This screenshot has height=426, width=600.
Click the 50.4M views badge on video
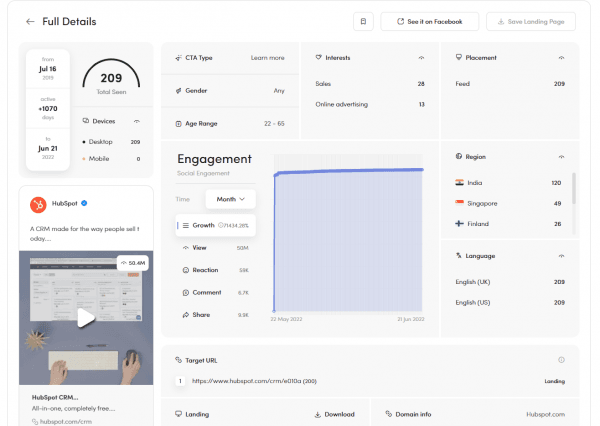(x=132, y=263)
